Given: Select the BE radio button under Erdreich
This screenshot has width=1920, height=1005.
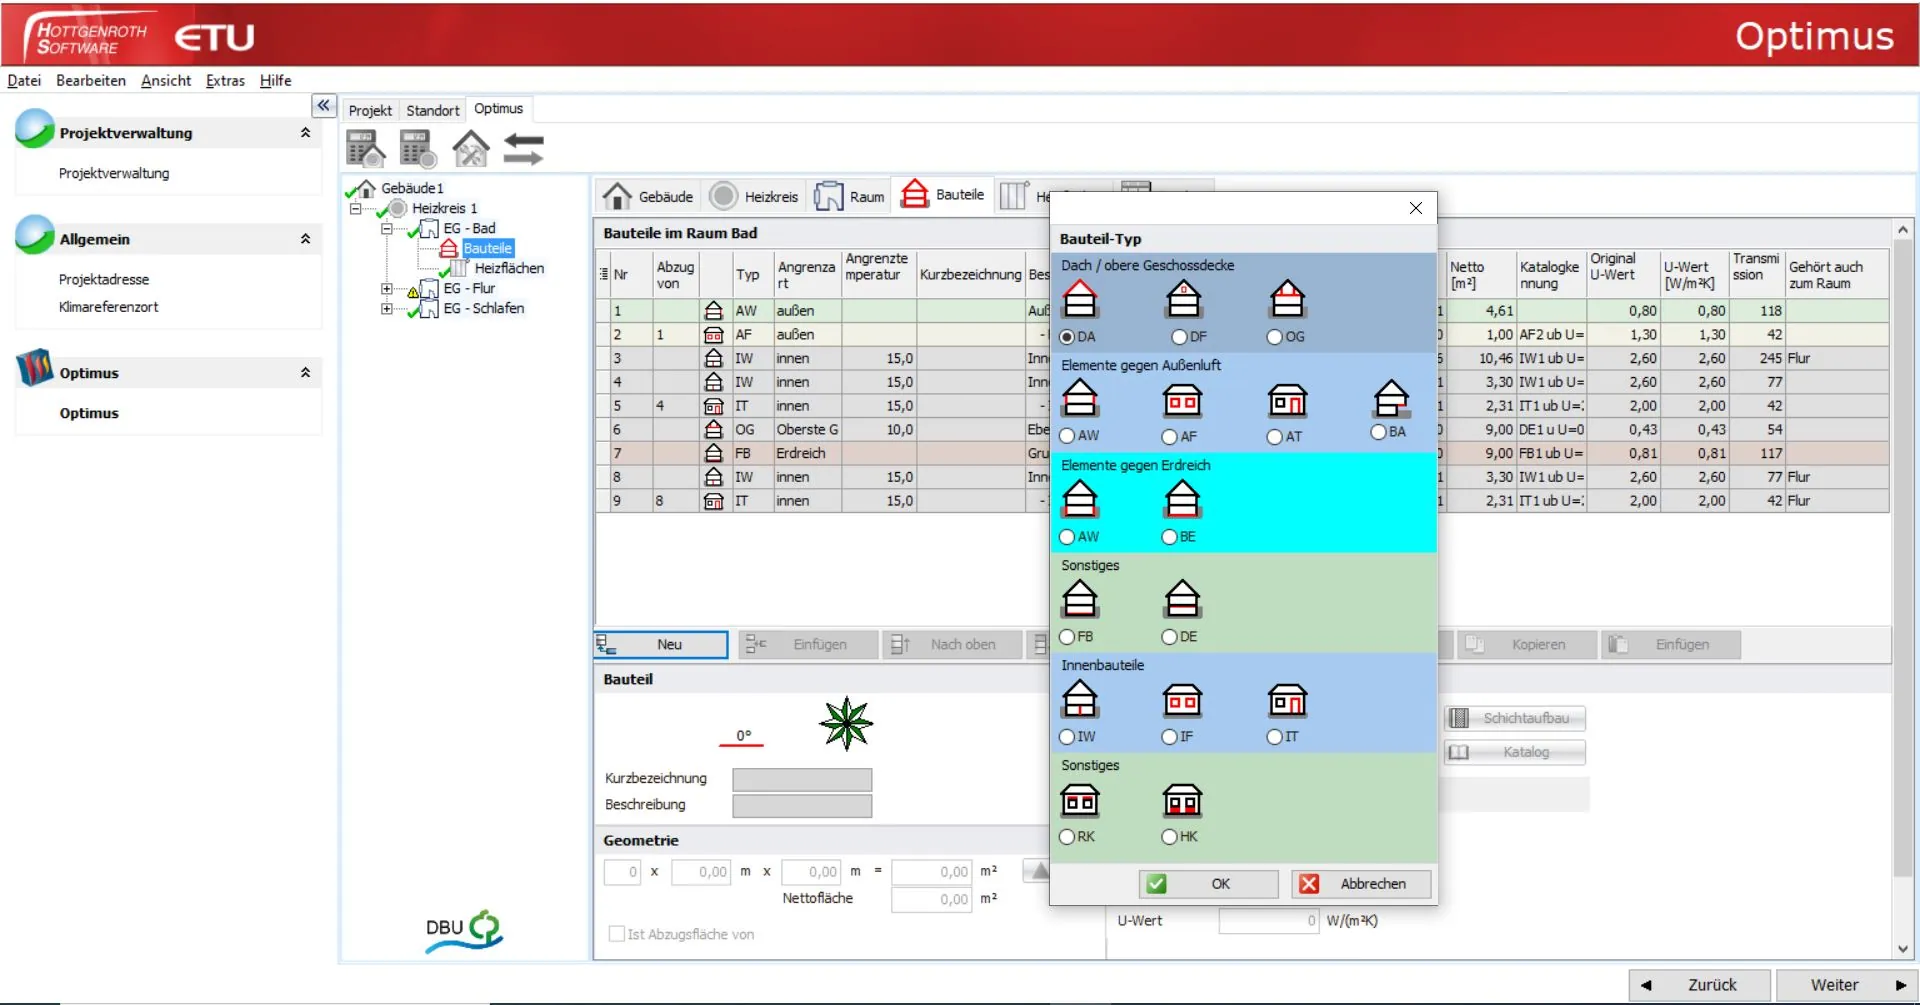Looking at the screenshot, I should pyautogui.click(x=1169, y=537).
